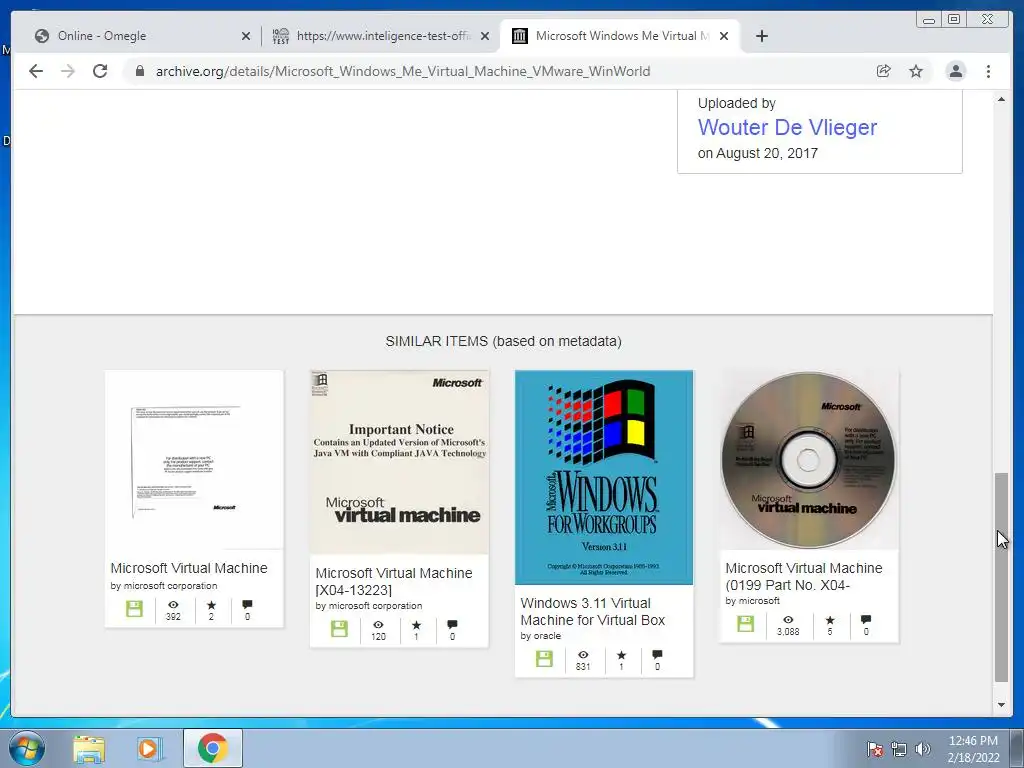Launch Windows Media Player from taskbar
This screenshot has width=1024, height=768.
click(x=150, y=748)
